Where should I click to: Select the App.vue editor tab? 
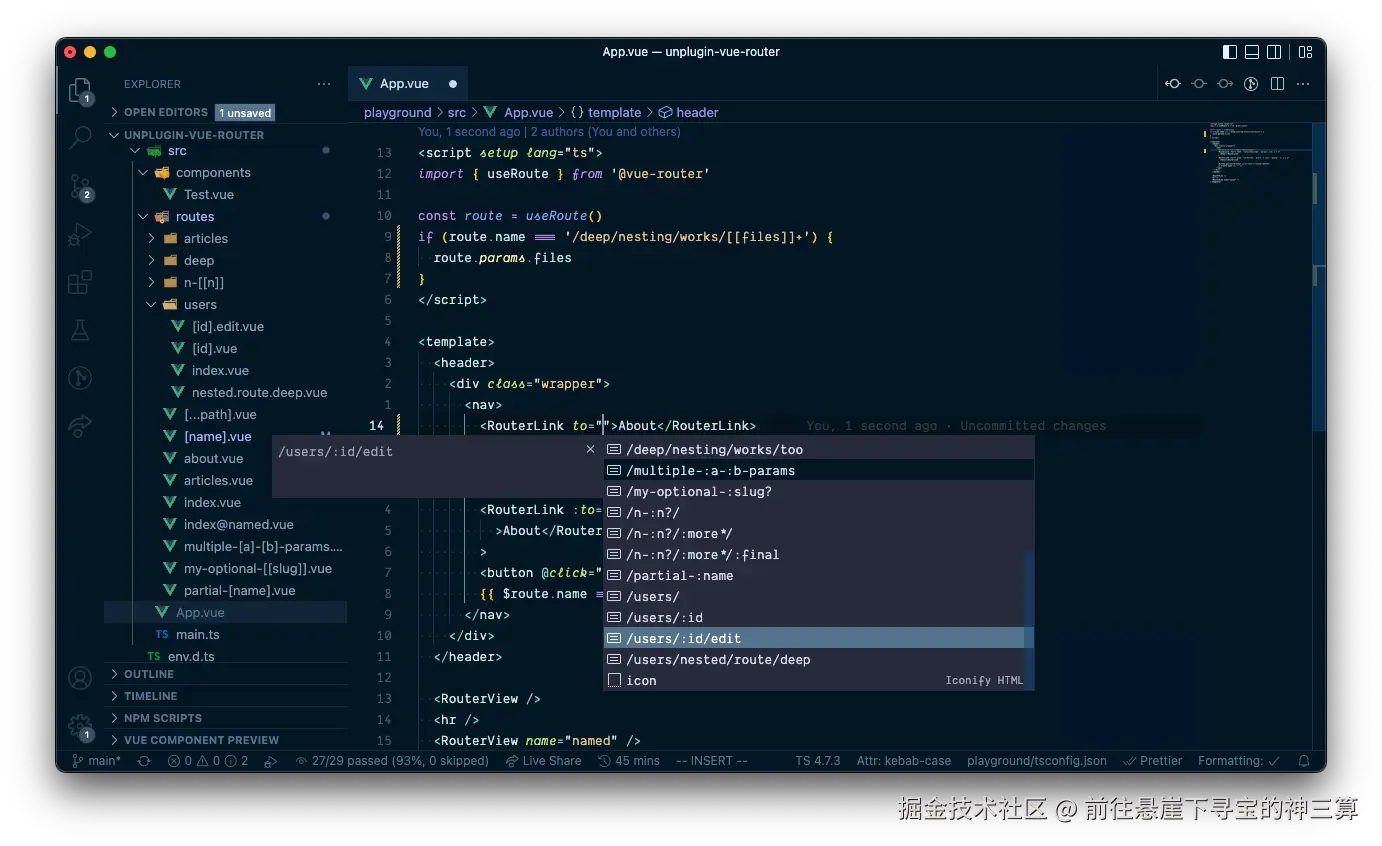tap(408, 84)
